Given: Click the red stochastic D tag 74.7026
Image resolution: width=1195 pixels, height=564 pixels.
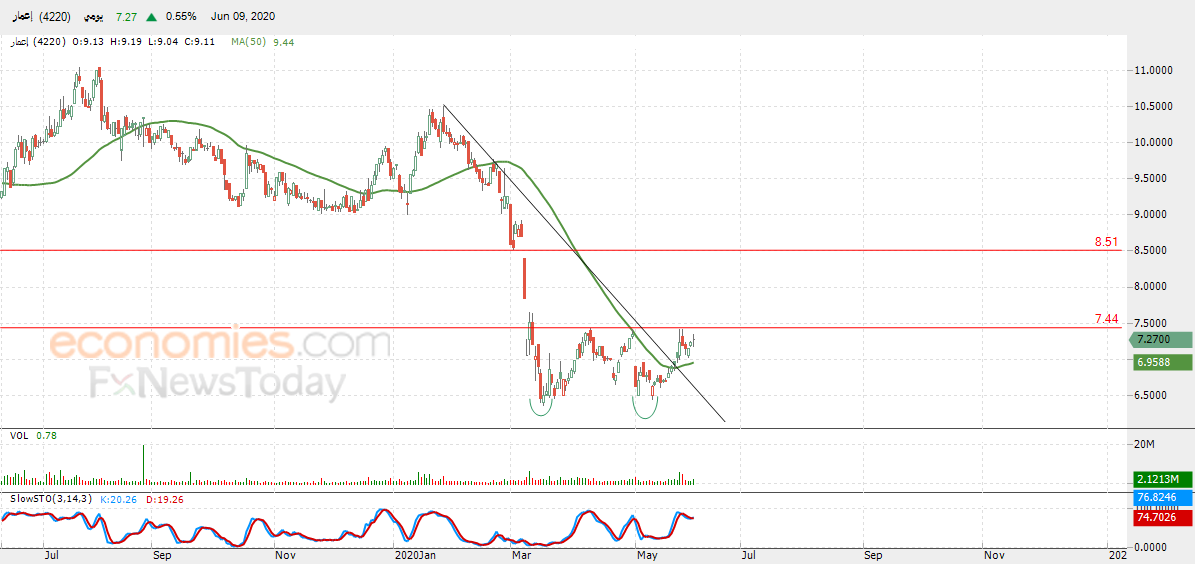Looking at the screenshot, I should click(1160, 517).
